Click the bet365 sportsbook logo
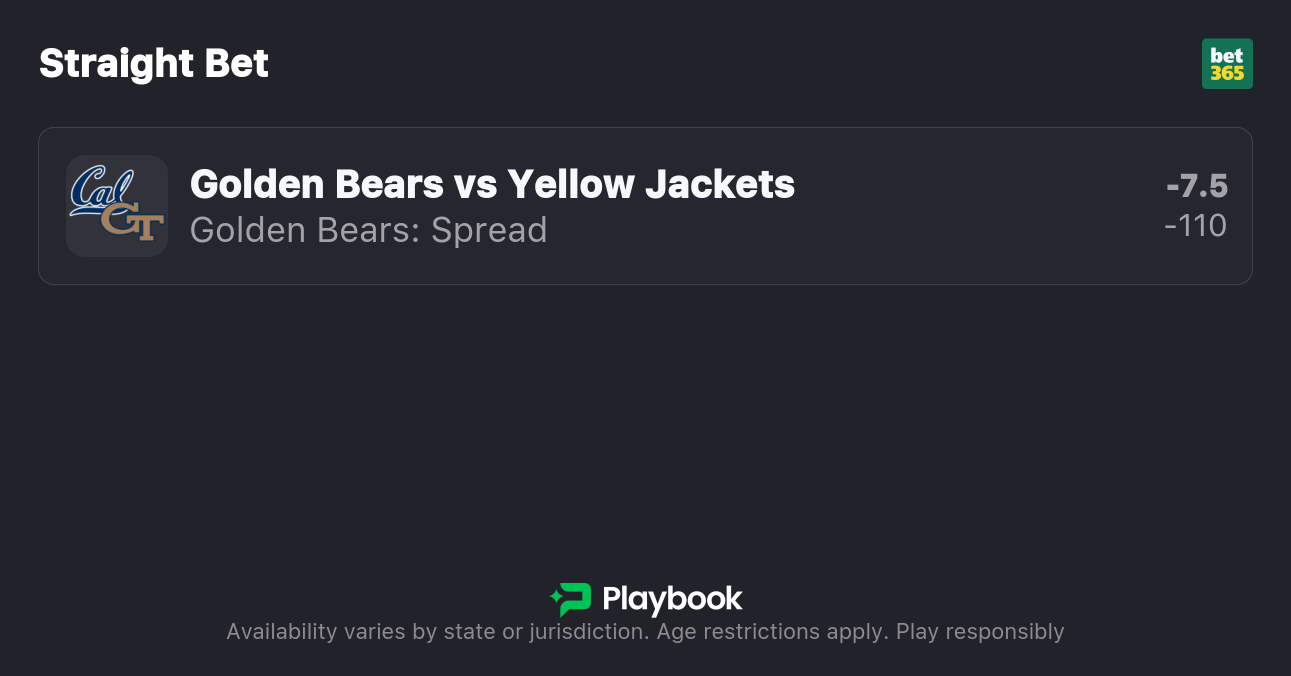Image resolution: width=1291 pixels, height=676 pixels. (1227, 64)
